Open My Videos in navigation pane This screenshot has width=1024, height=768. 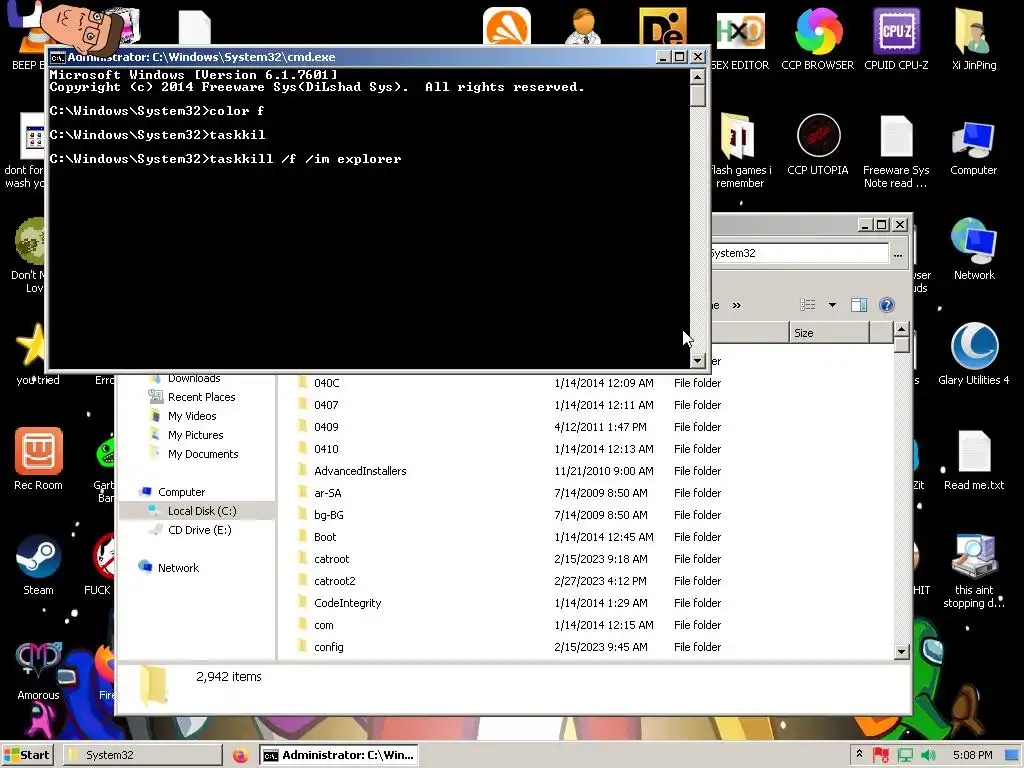click(x=191, y=416)
